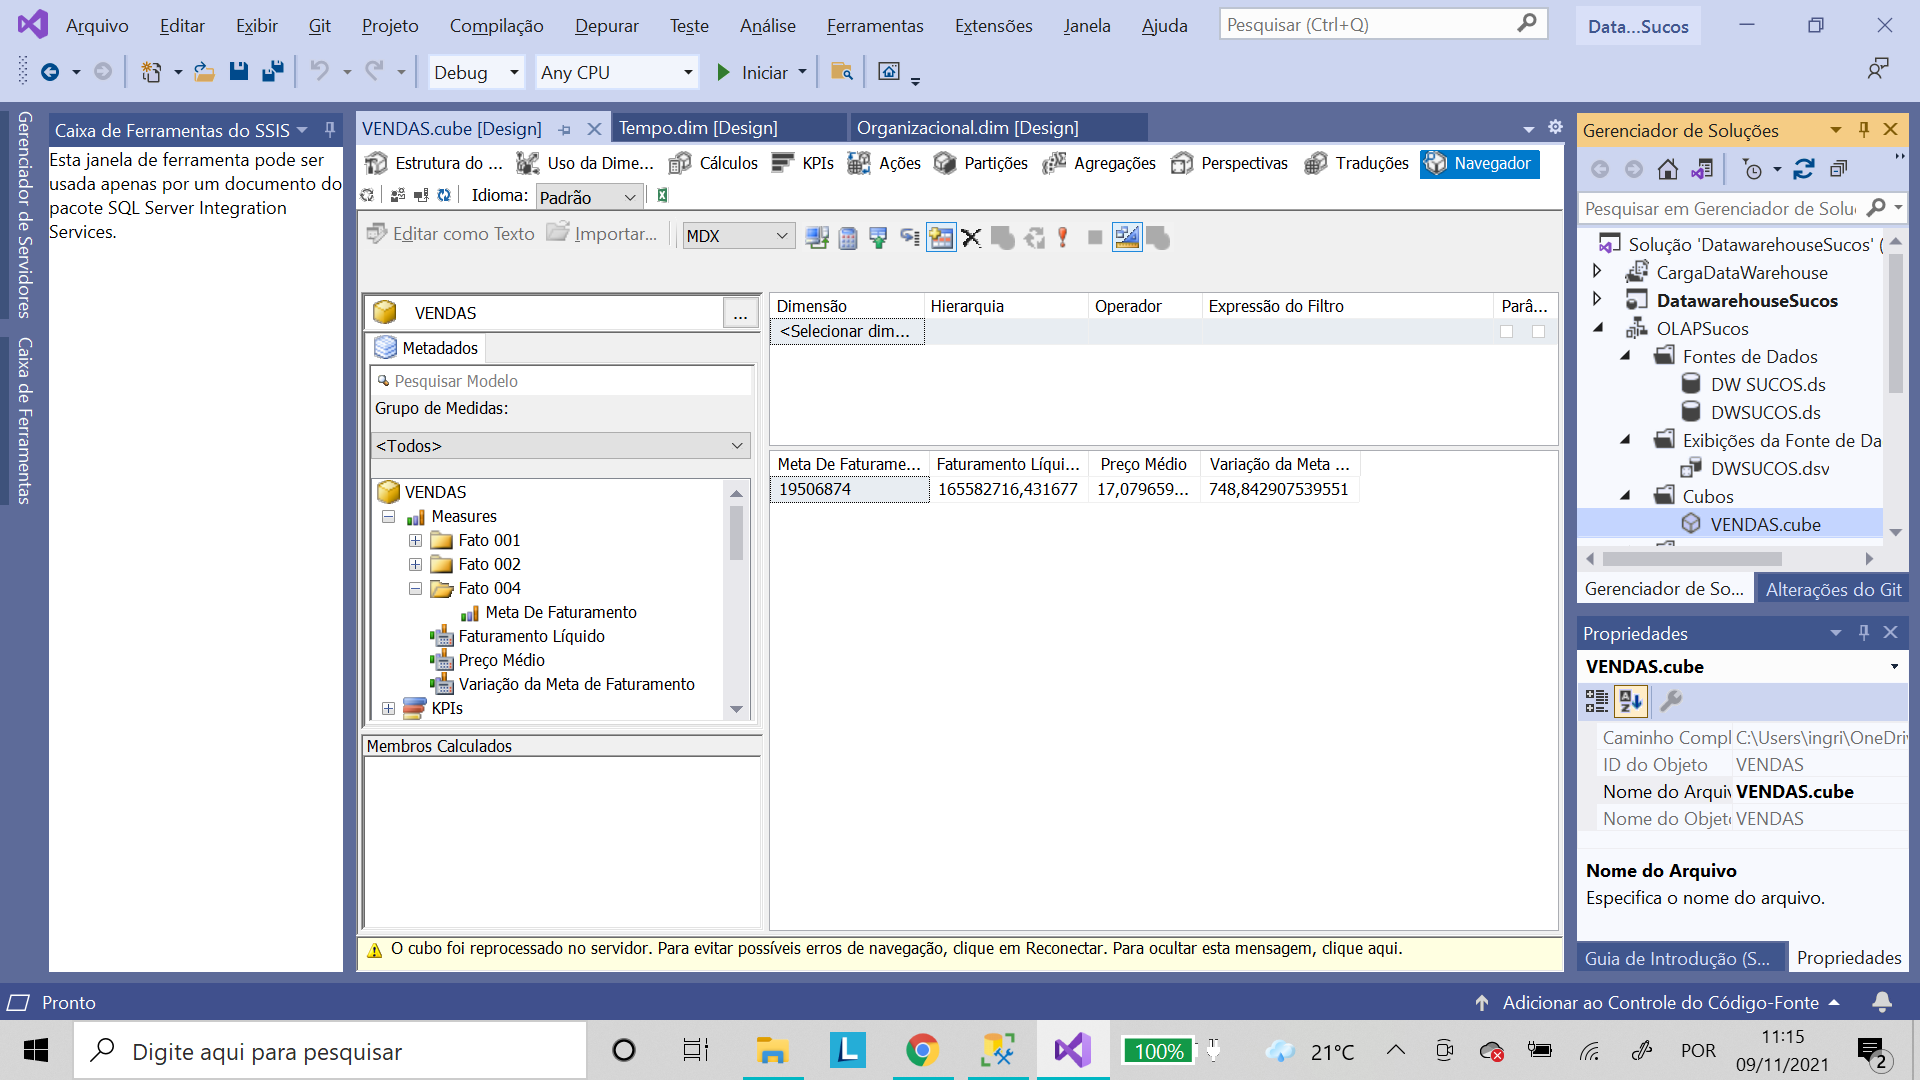
Task: Click the home icon in Solution Explorer
Action: (1668, 170)
